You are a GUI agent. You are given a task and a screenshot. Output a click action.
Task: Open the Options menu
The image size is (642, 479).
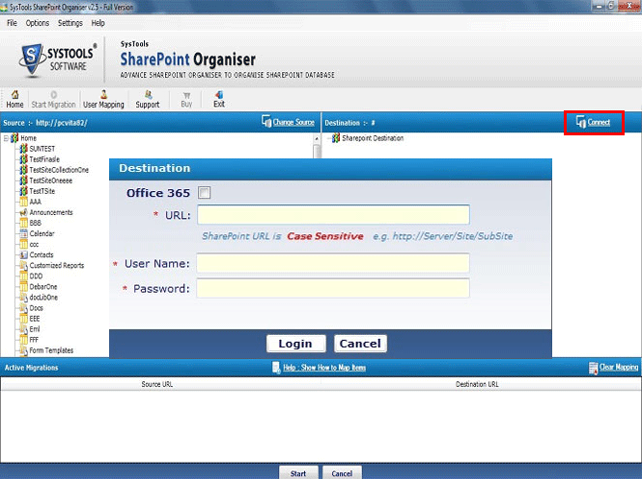coord(37,23)
